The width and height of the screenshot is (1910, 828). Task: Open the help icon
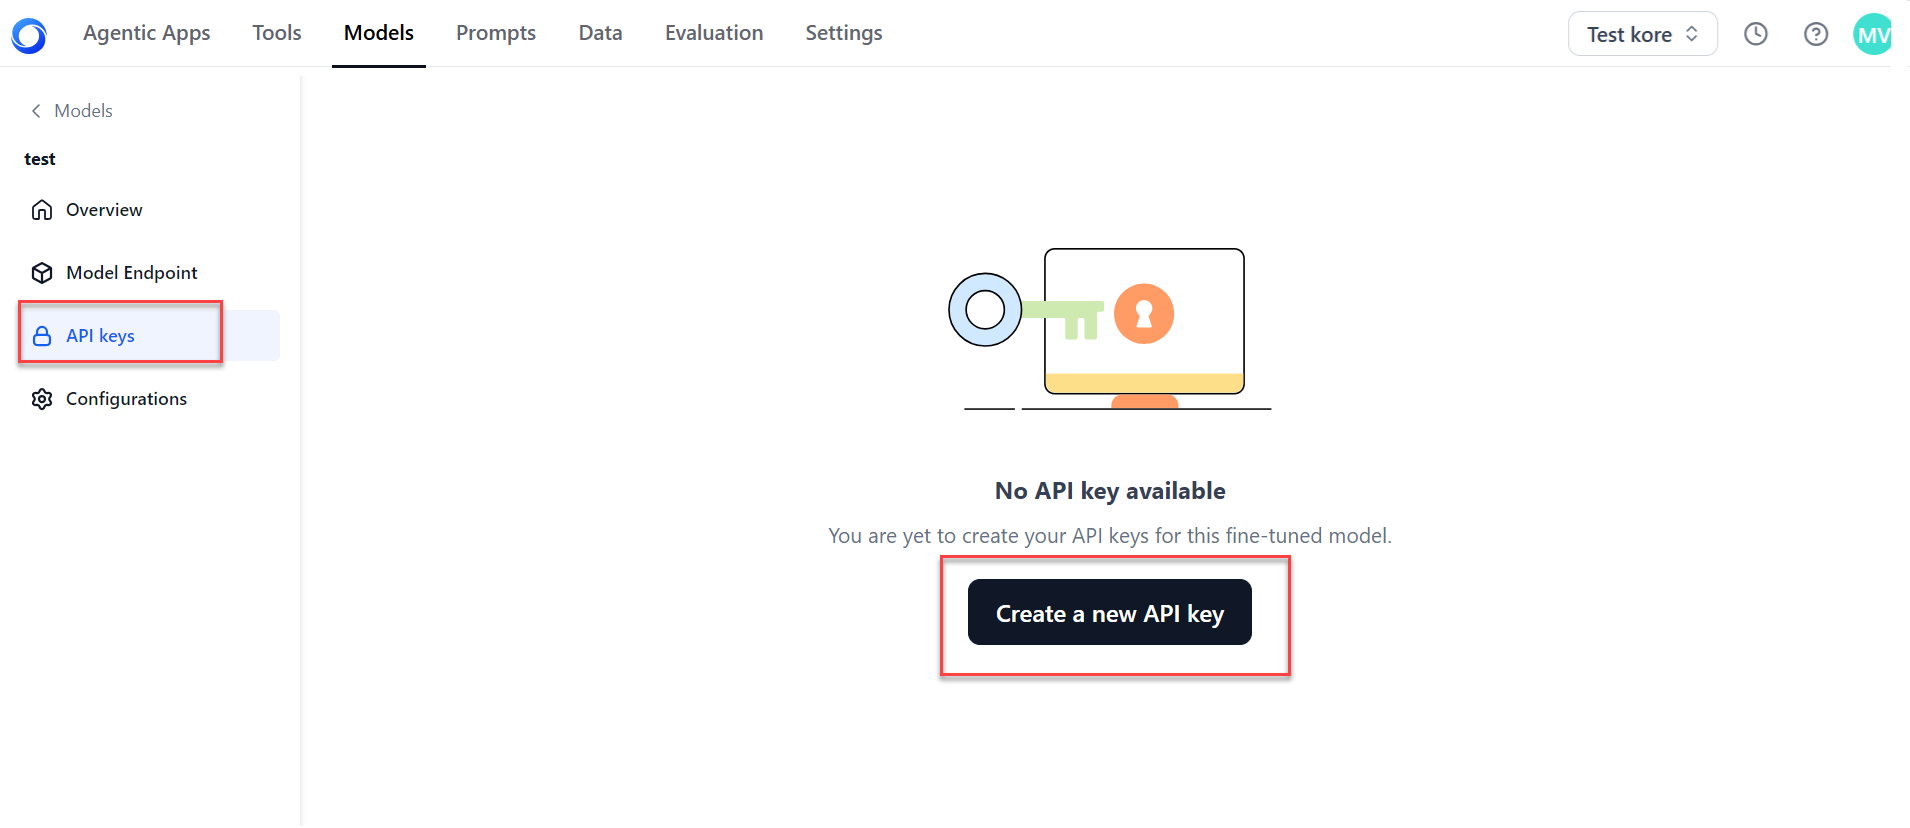(x=1816, y=33)
